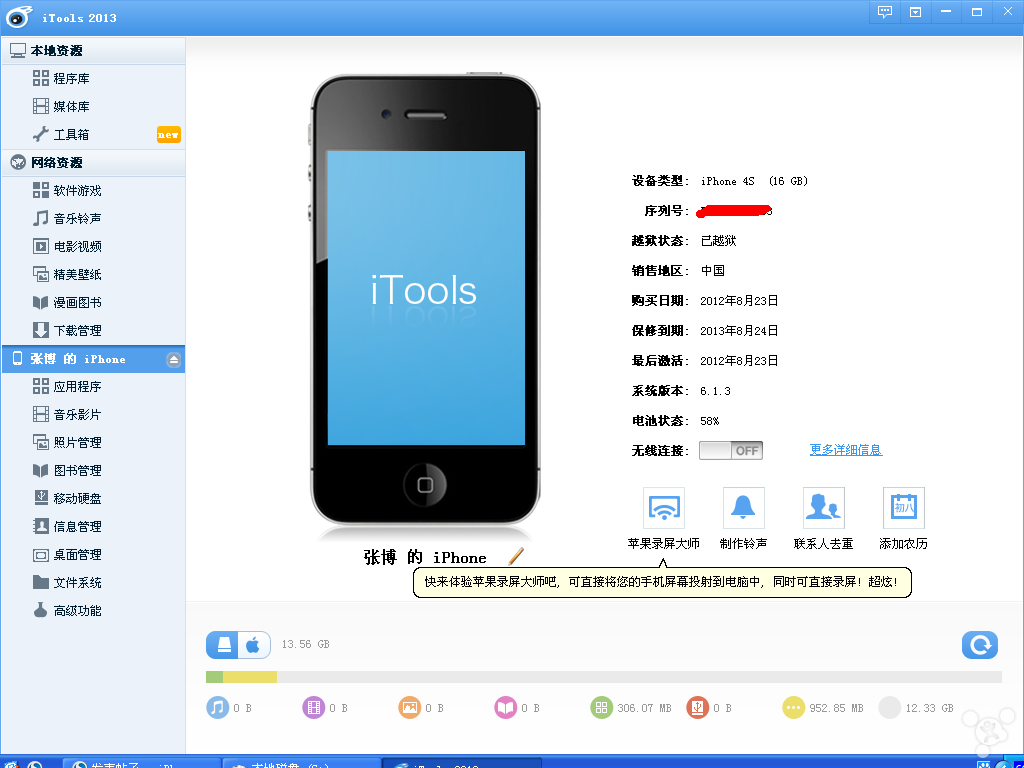Screen dimensions: 1024x768
Task: Click the 联系人去重 contacts icon
Action: [x=824, y=508]
